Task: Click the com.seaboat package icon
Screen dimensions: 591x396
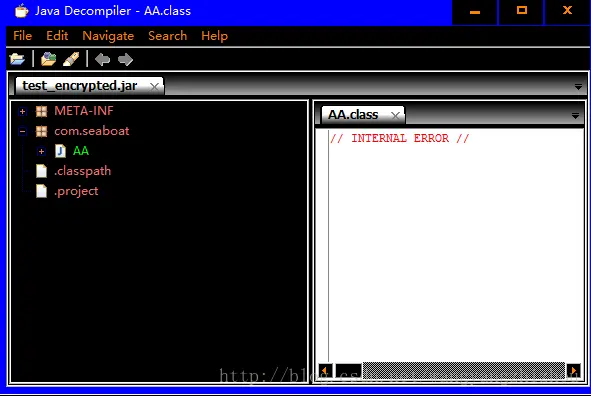Action: pos(41,131)
